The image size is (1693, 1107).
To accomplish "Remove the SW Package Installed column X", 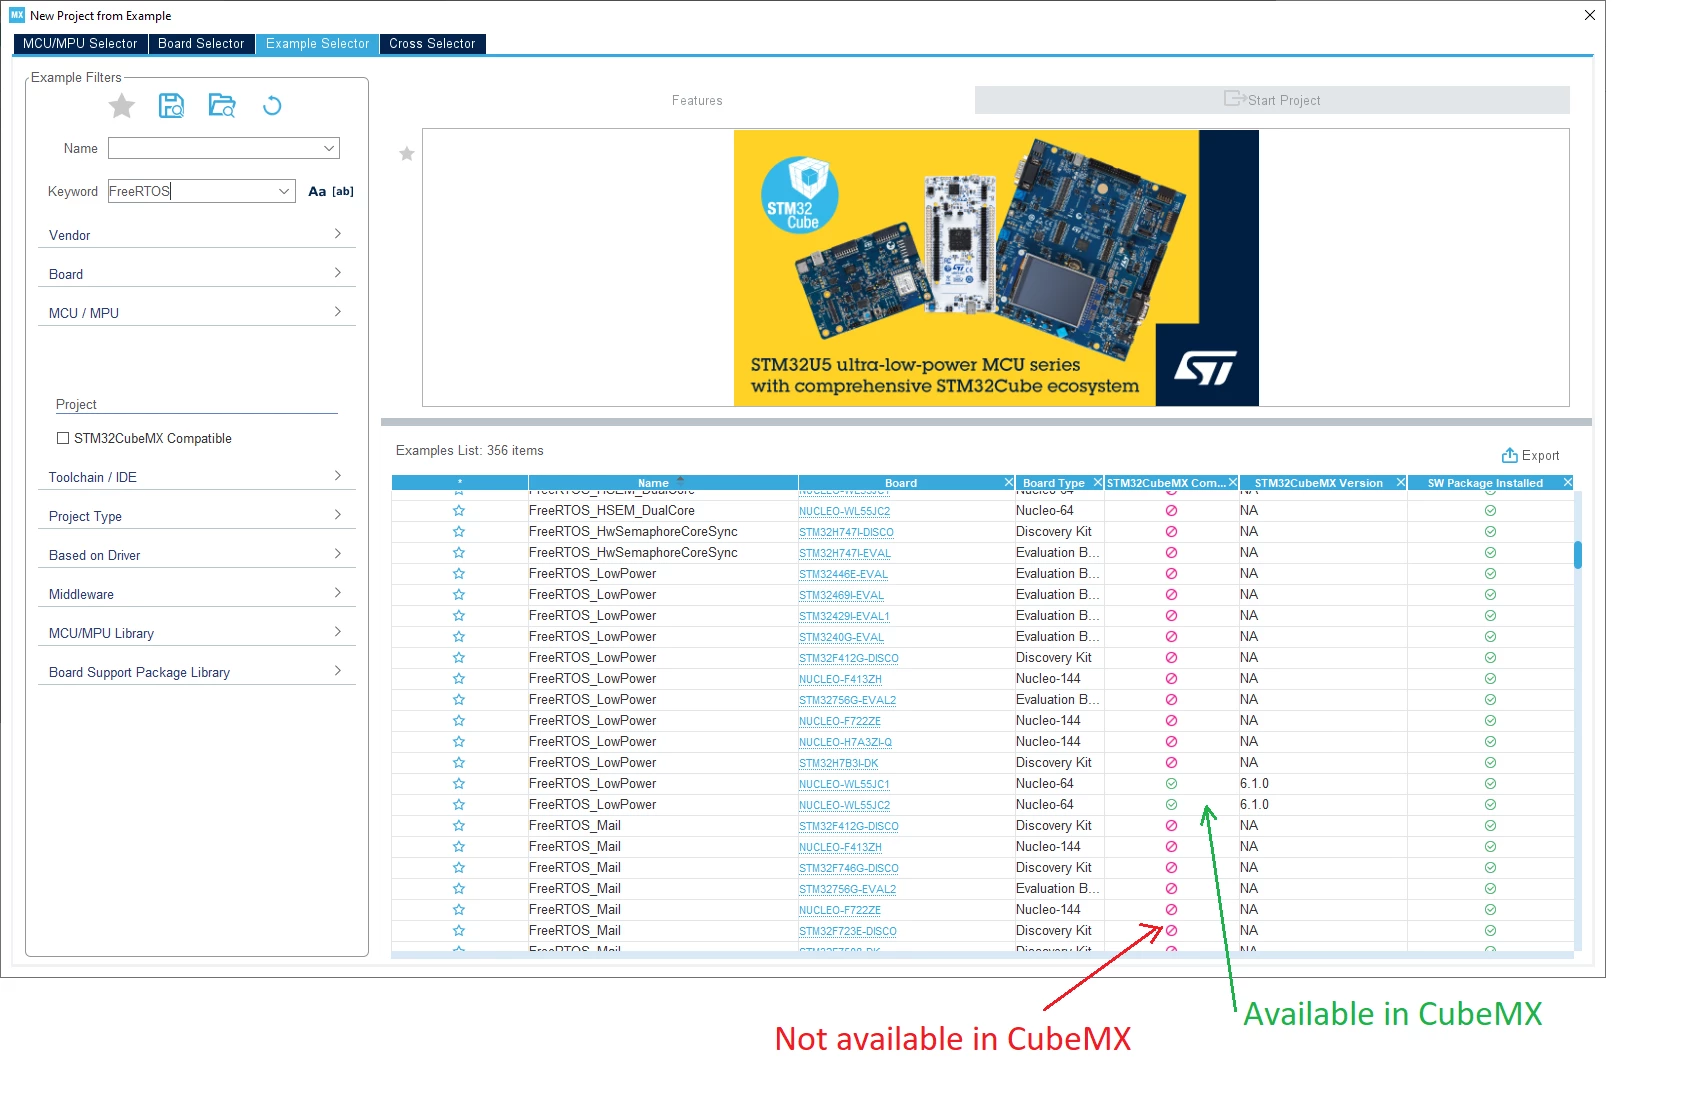I will tap(1567, 482).
